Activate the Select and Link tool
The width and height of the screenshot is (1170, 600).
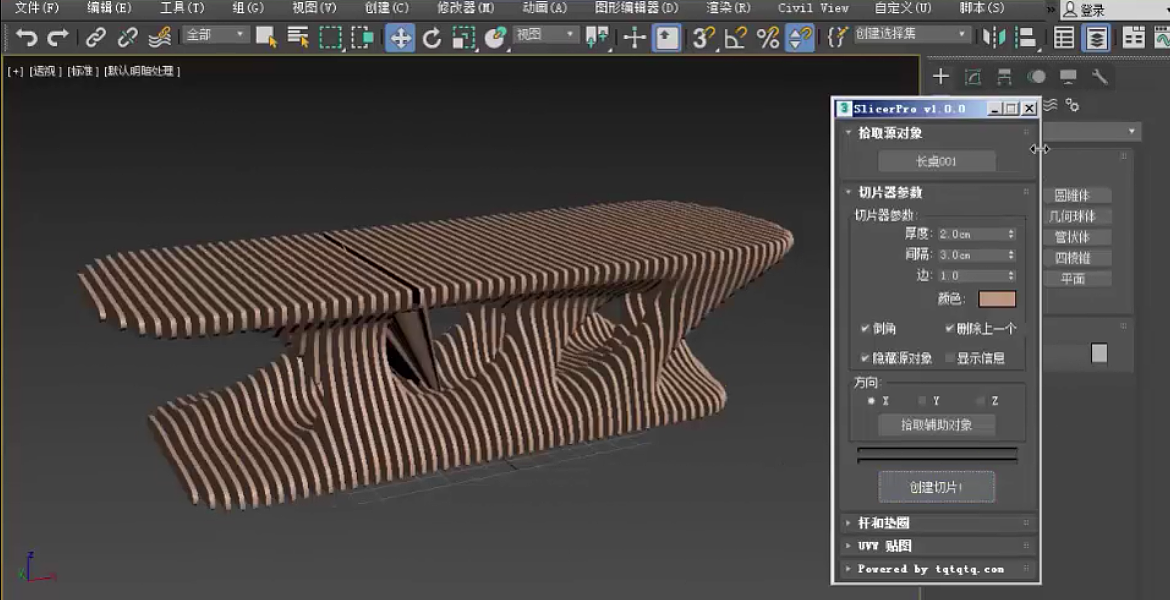click(95, 38)
